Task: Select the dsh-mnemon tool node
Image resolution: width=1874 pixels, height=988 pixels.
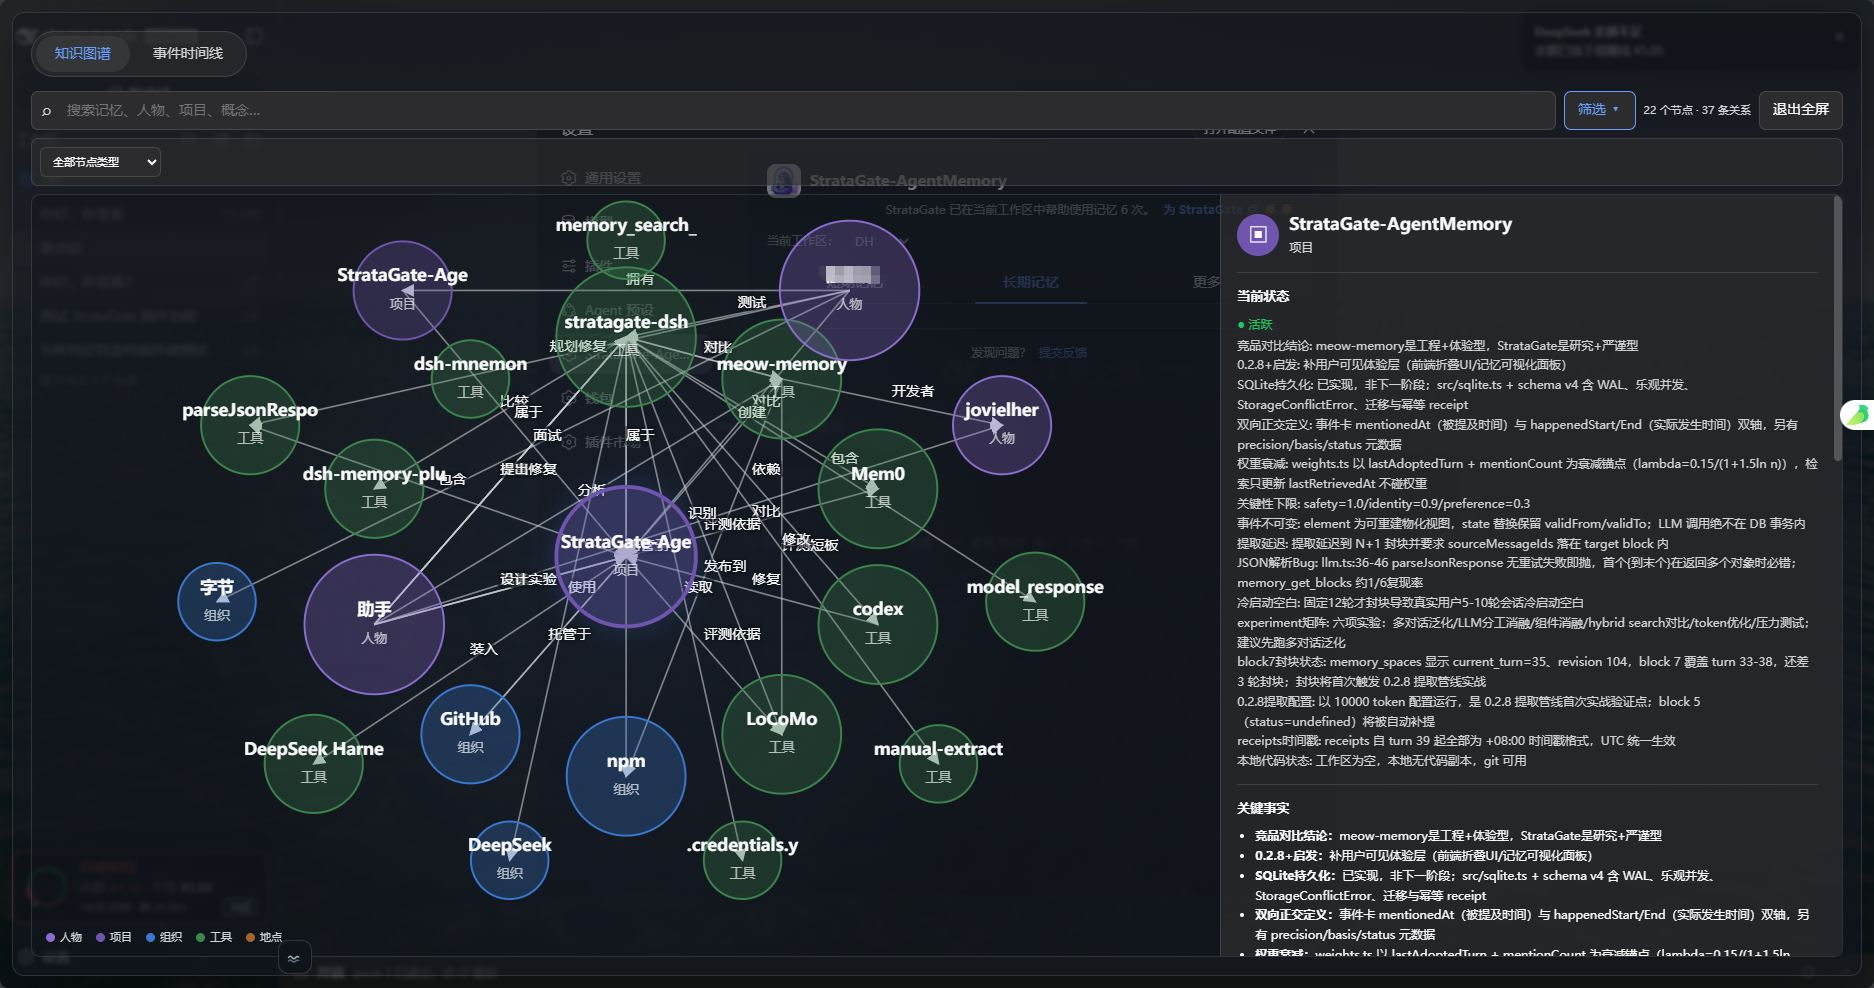Action: click(470, 378)
